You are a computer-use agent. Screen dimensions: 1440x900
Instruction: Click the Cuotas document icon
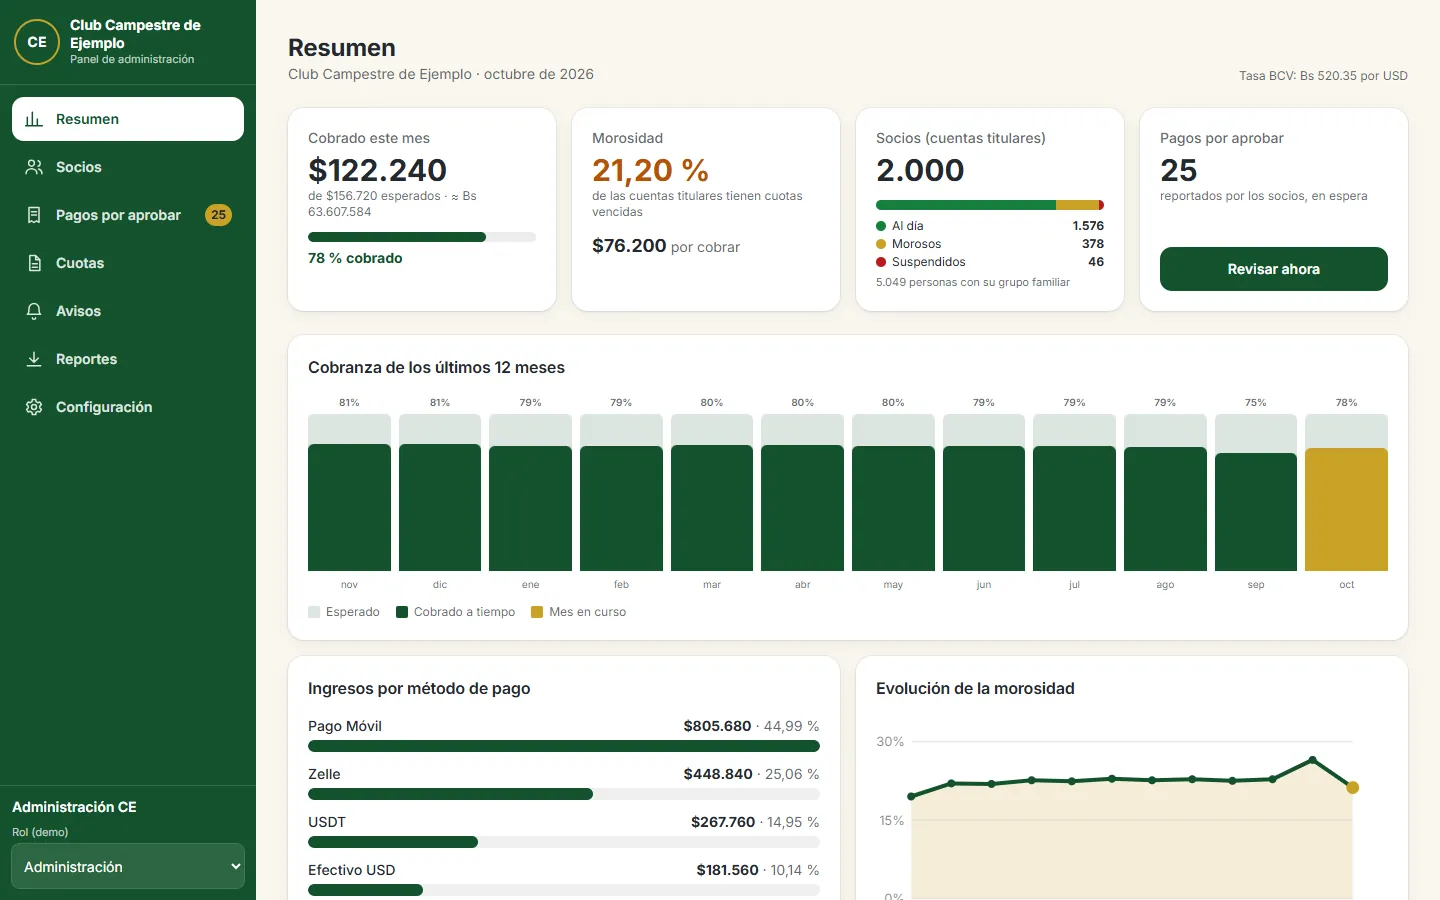click(34, 263)
